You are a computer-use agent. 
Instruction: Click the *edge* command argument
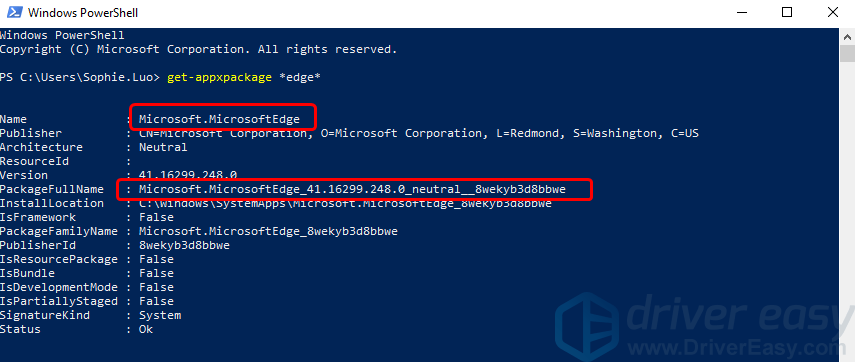click(299, 77)
